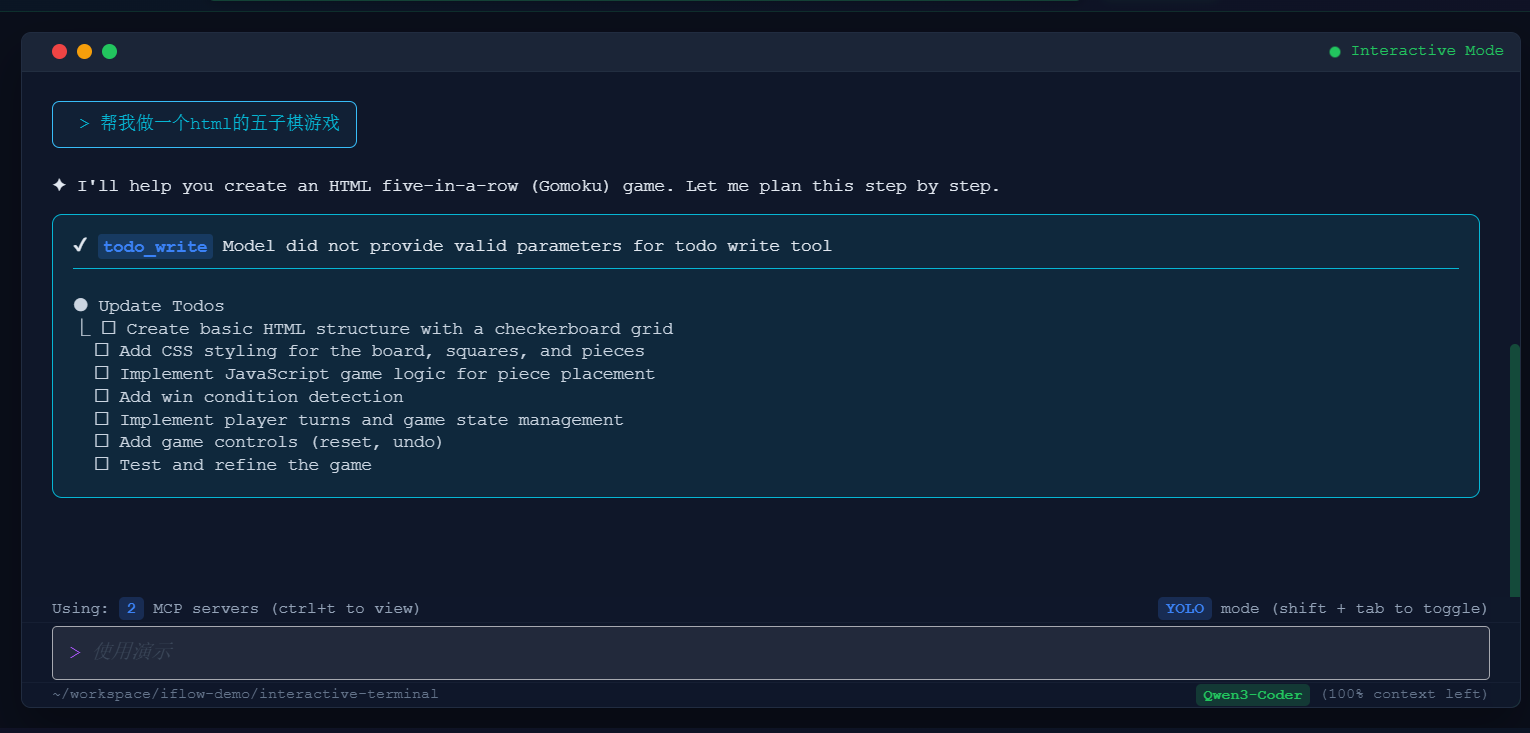Image resolution: width=1530 pixels, height=733 pixels.
Task: Open the Qwen3-Coder model selector
Action: [x=1252, y=694]
